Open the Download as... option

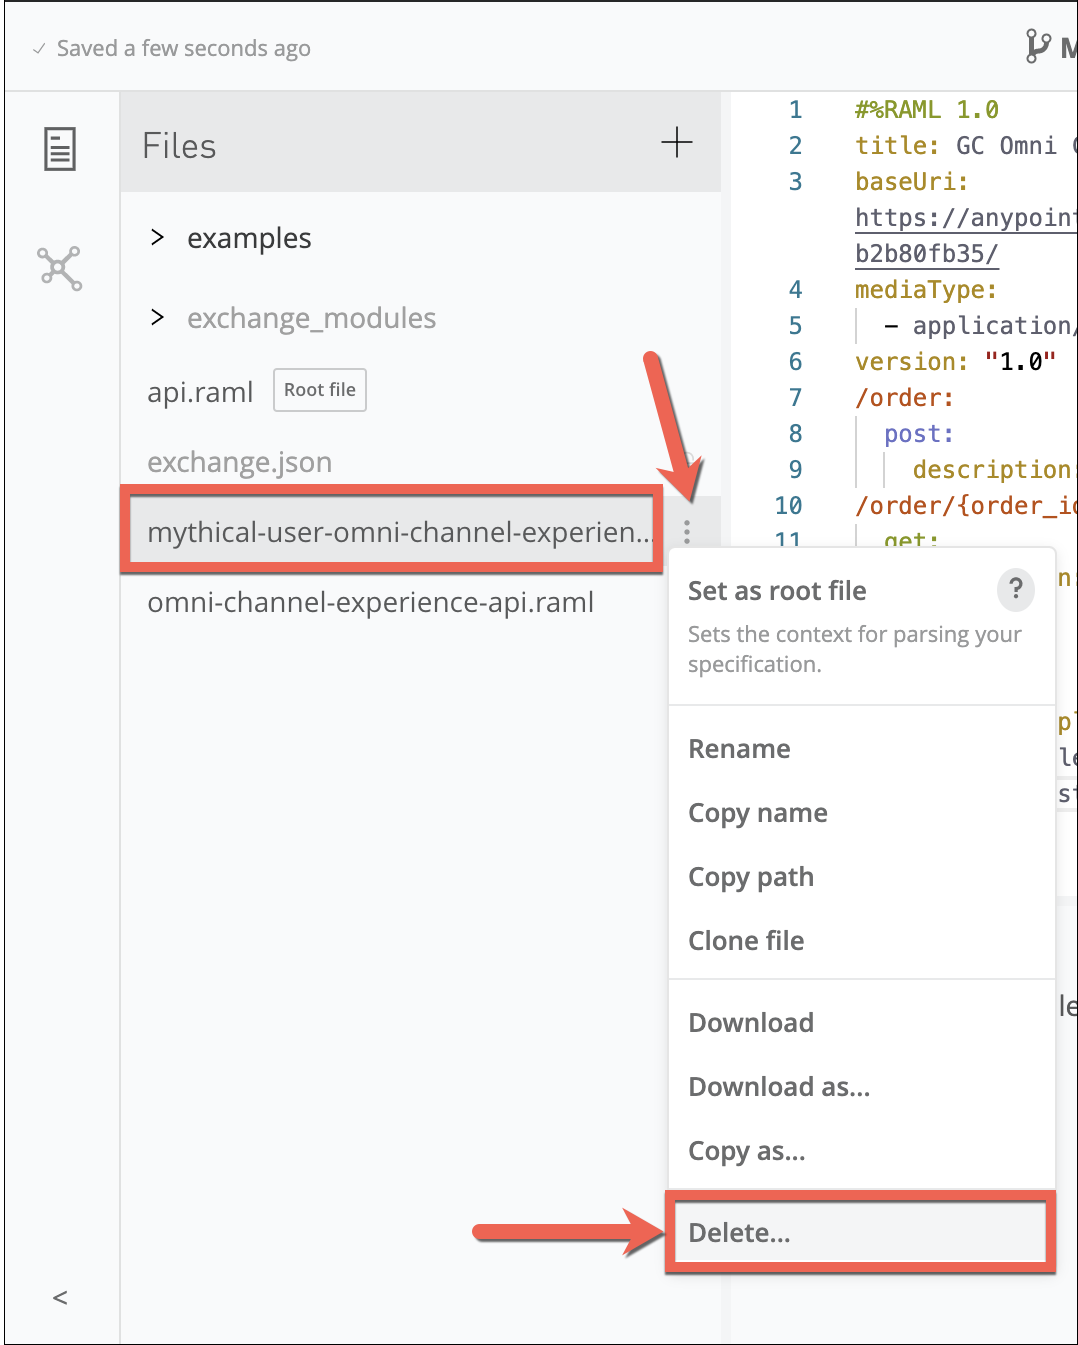tap(779, 1087)
